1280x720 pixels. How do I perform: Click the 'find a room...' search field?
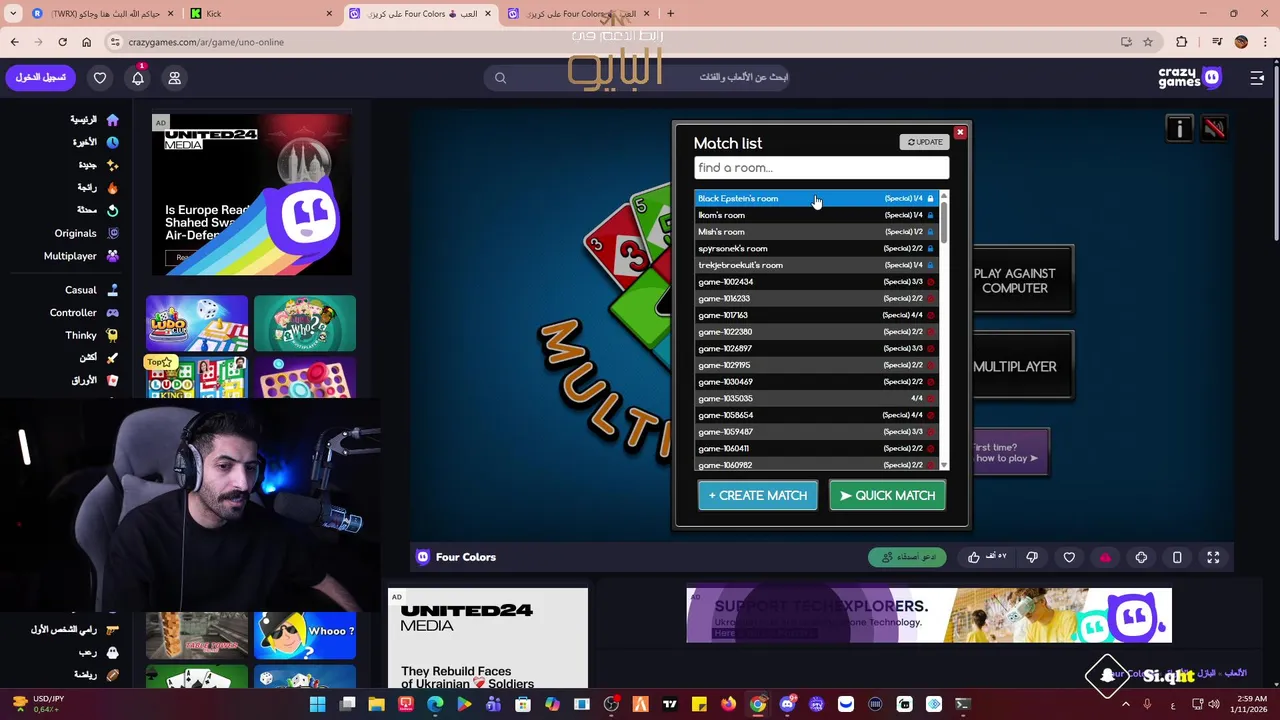pyautogui.click(x=821, y=168)
